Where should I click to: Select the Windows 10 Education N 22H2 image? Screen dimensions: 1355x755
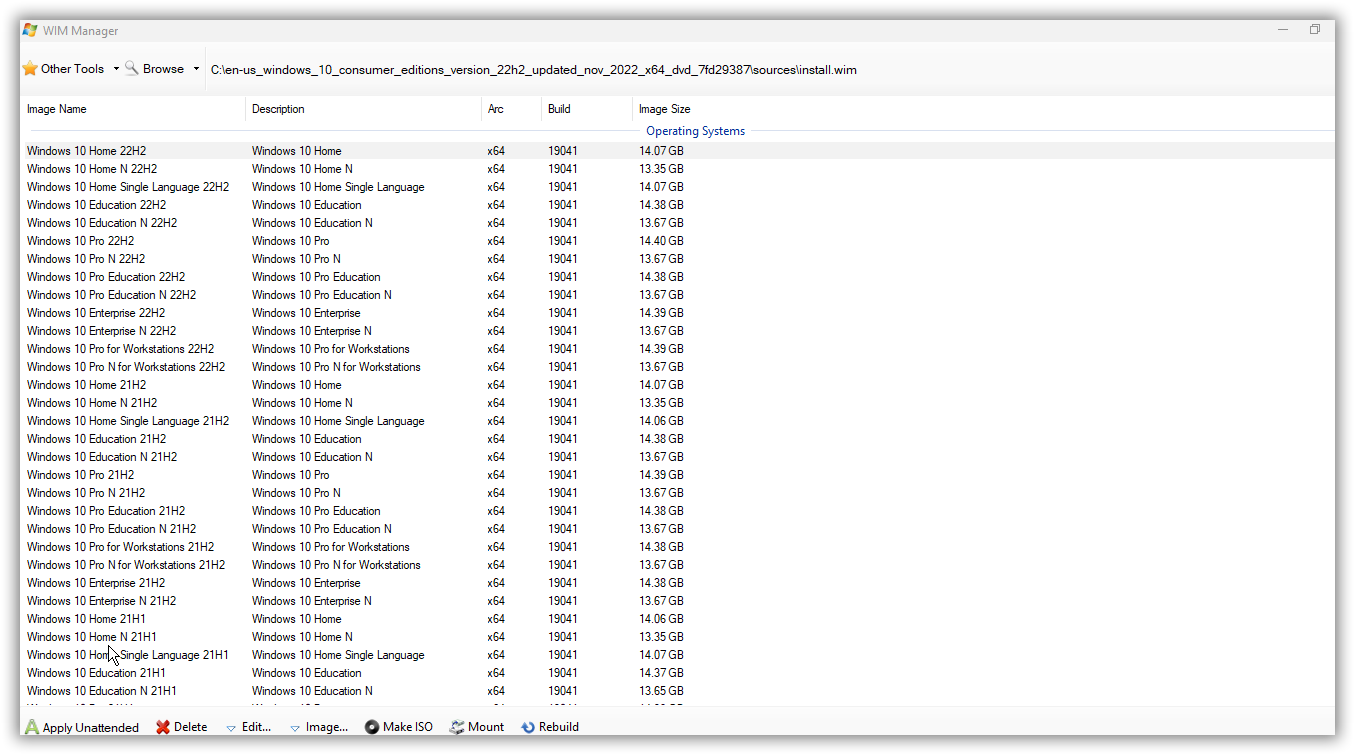(x=102, y=223)
